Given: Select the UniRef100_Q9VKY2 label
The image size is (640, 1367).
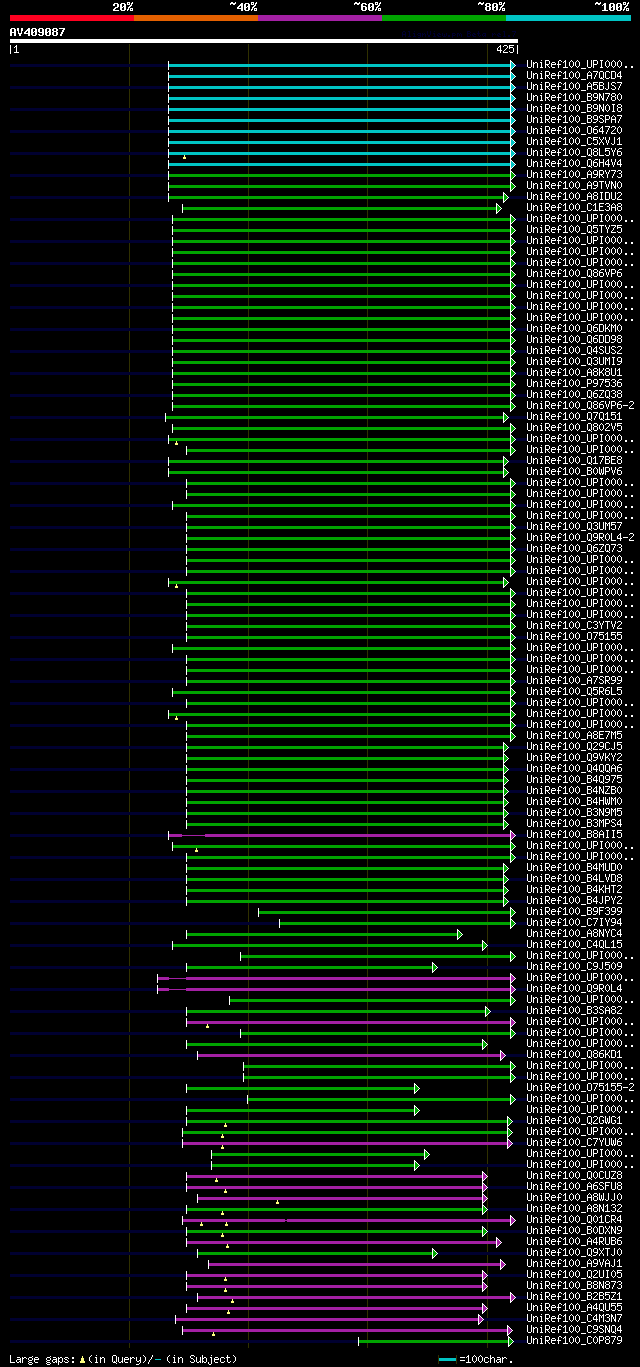Looking at the screenshot, I should (x=574, y=757).
